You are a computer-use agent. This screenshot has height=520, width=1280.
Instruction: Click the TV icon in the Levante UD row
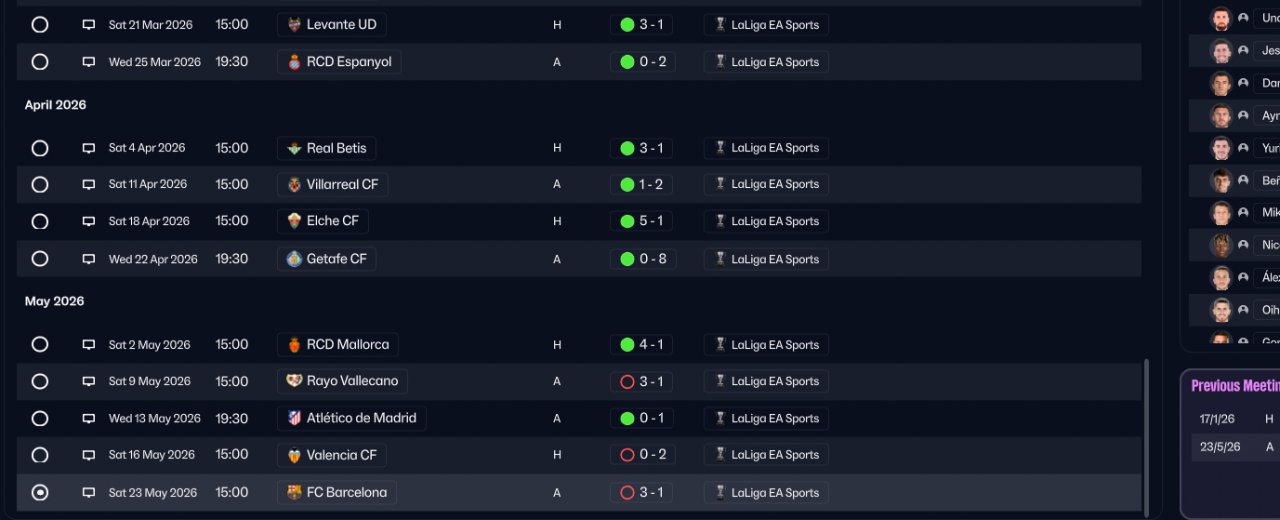tap(89, 25)
